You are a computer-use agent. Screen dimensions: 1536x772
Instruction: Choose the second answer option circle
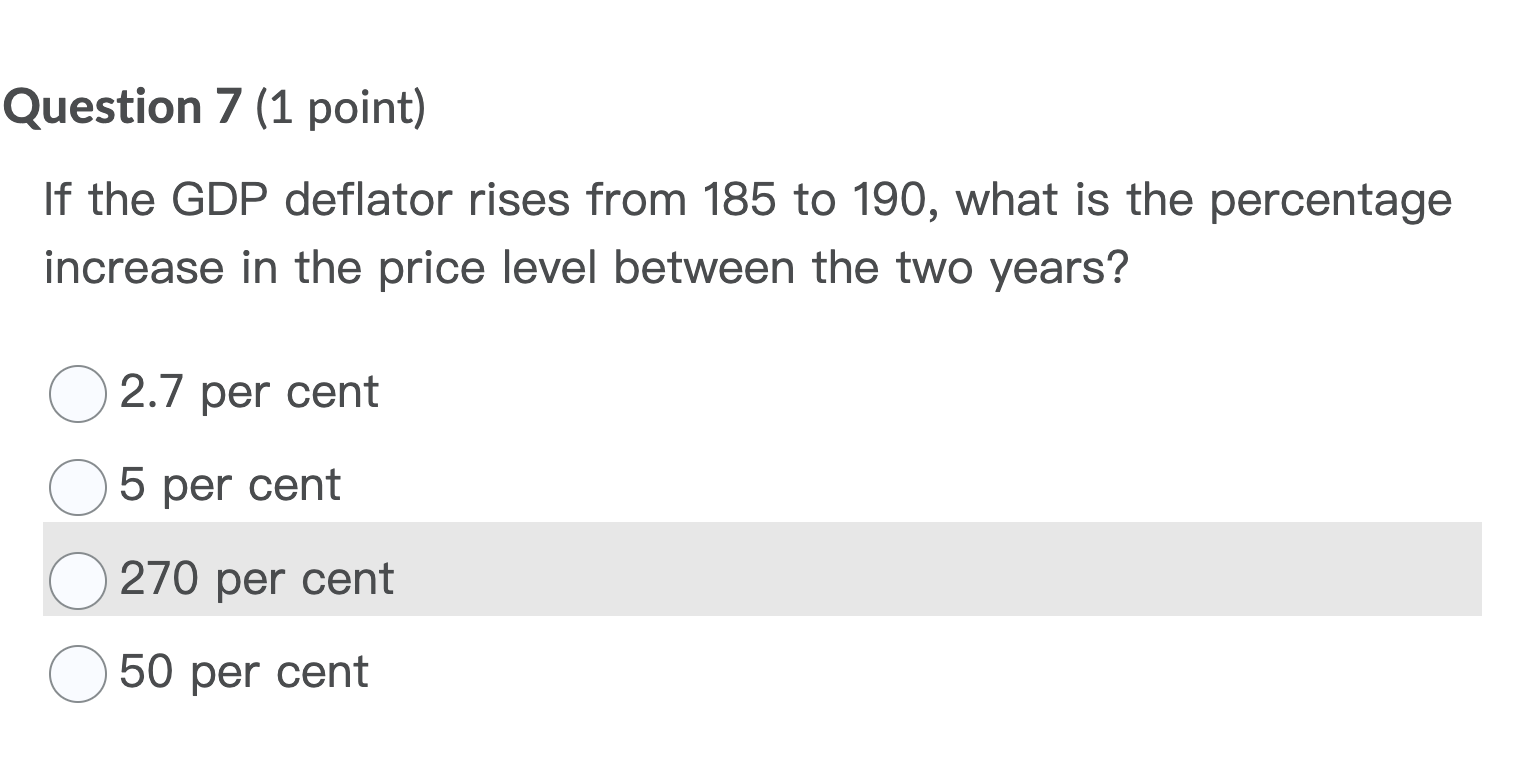[76, 487]
